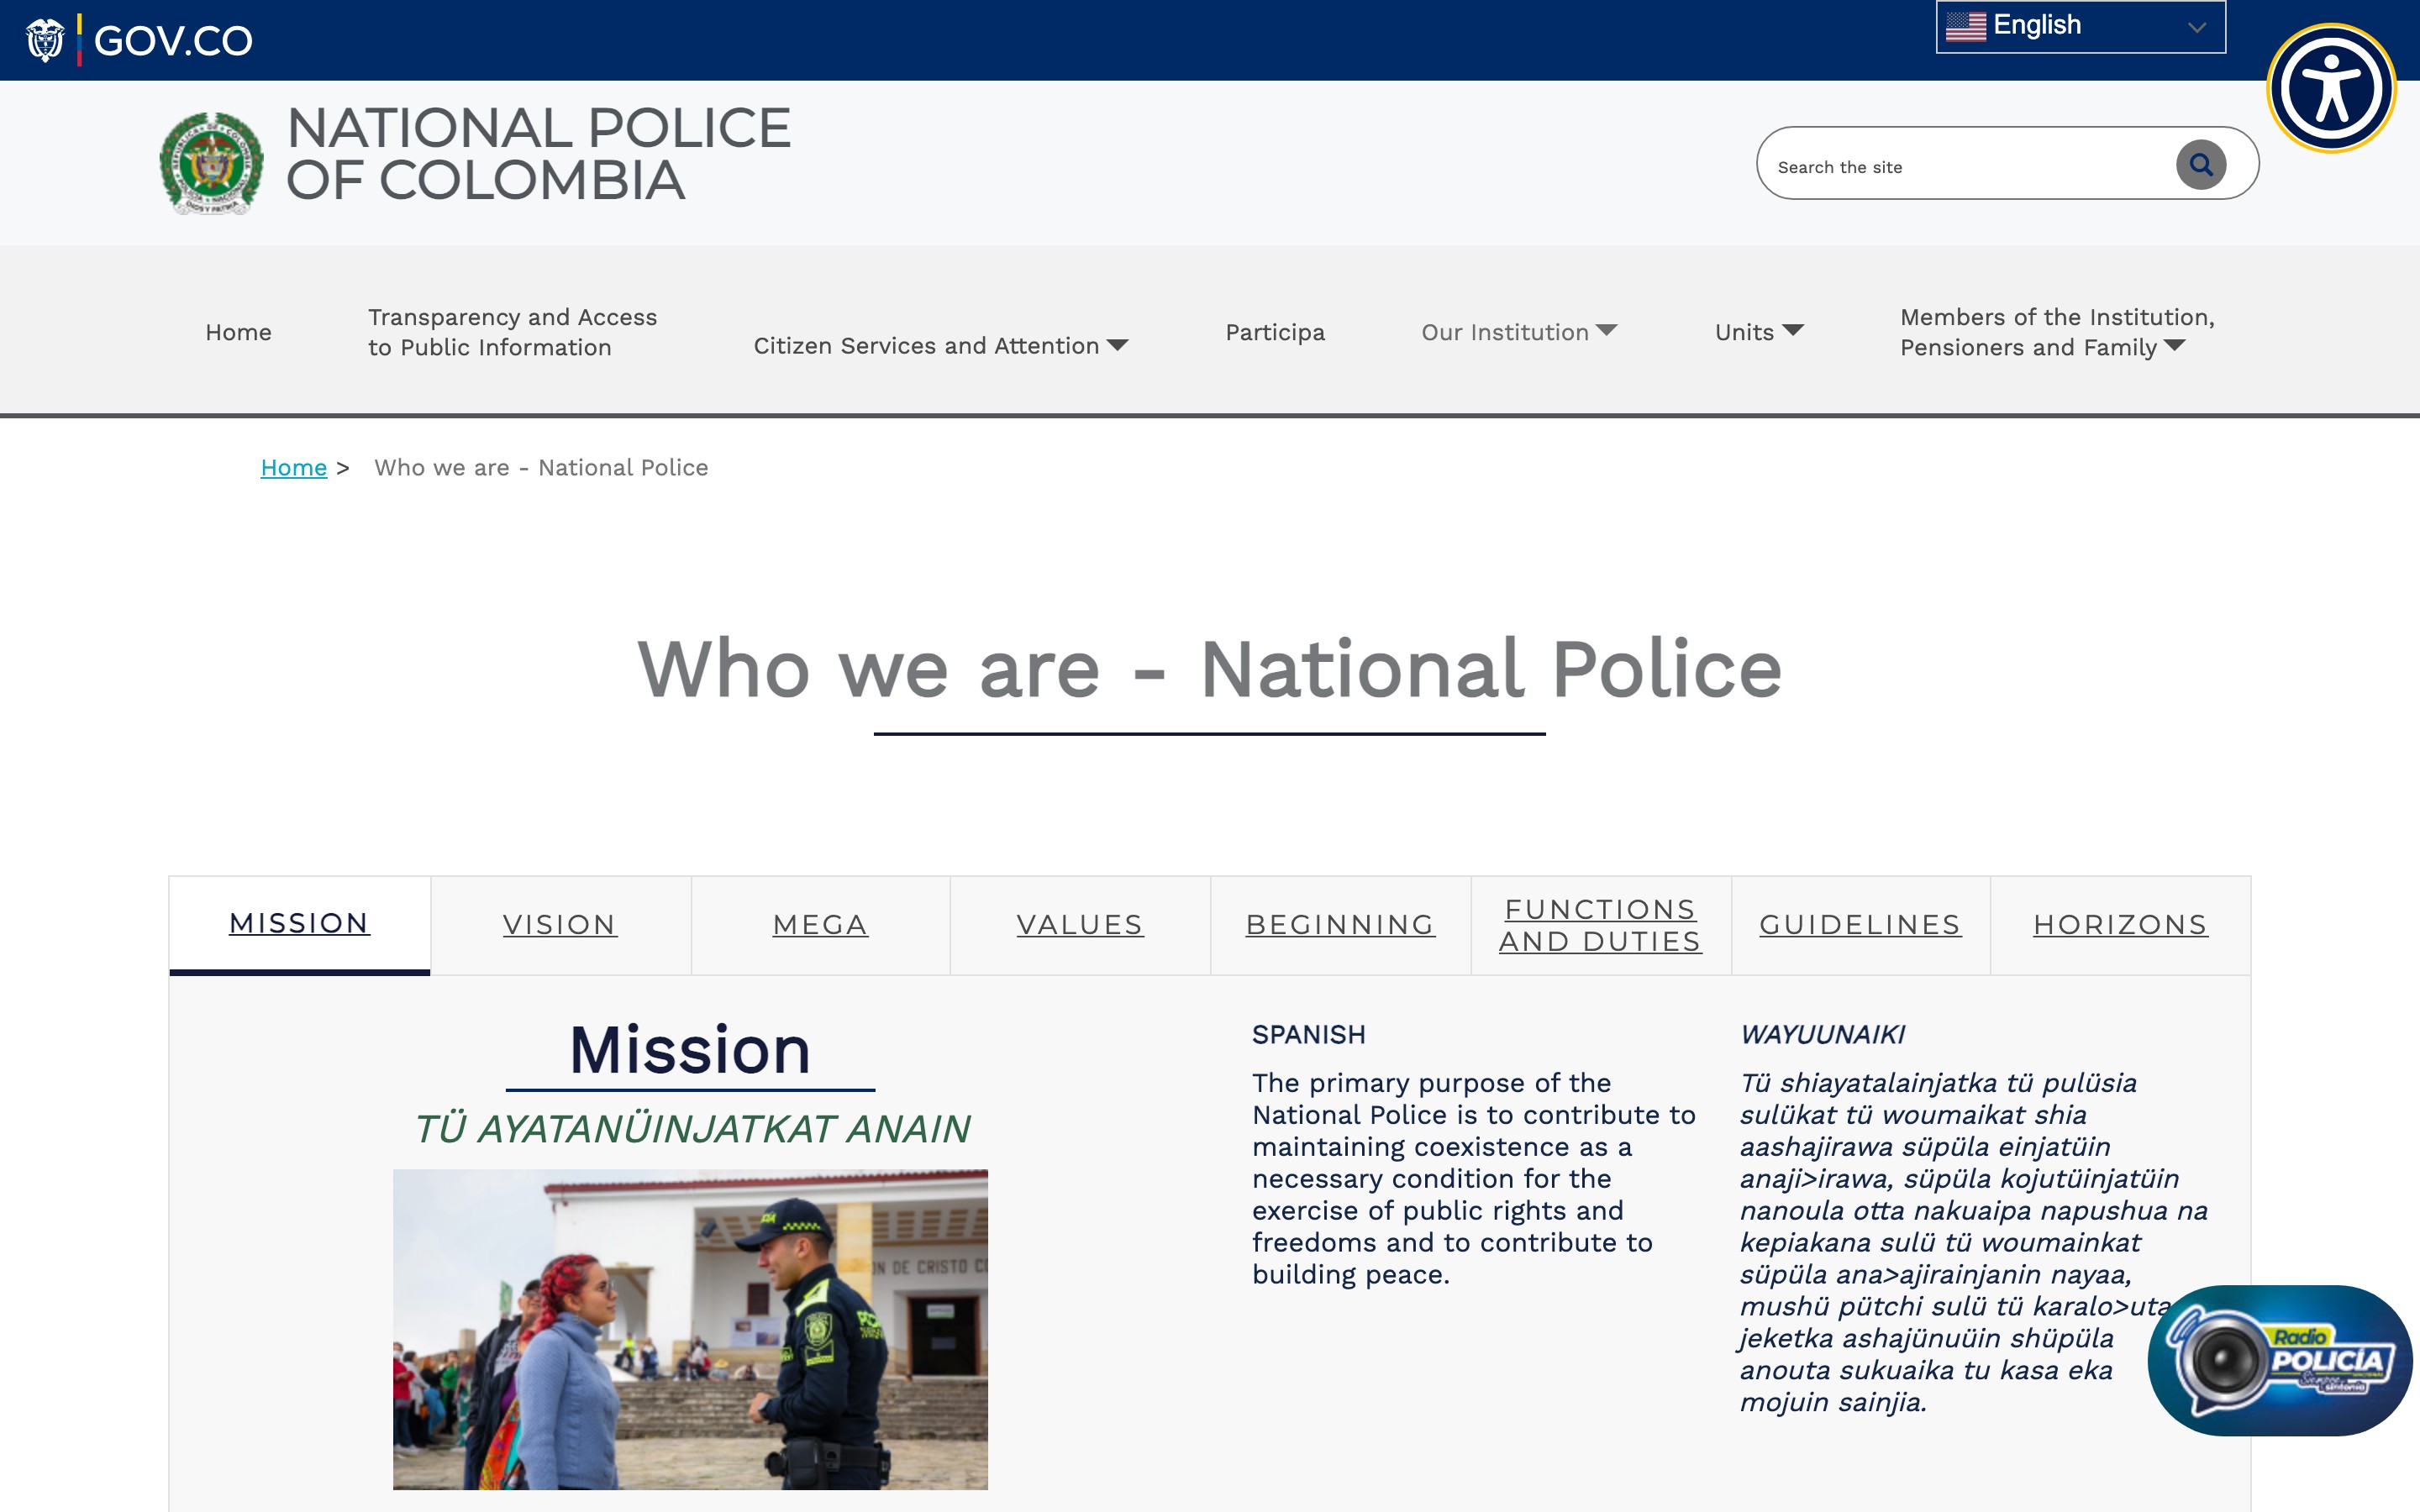Viewport: 2420px width, 1512px height.
Task: Open the Radio Policía player badge
Action: (2280, 1360)
